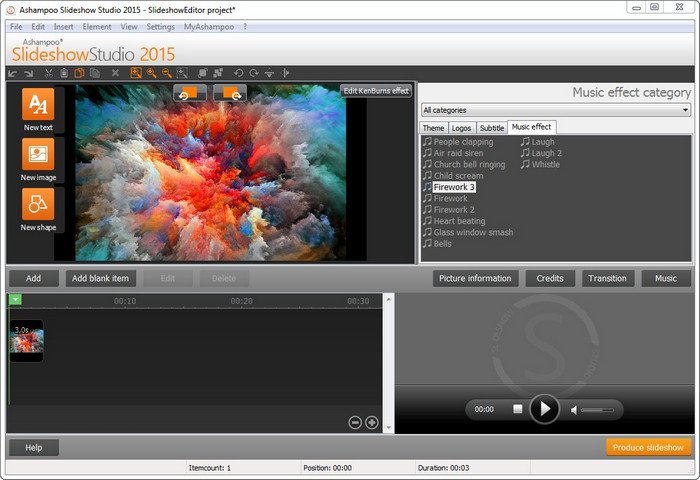Viewport: 700px width, 480px height.
Task: Select Heart beating sound effect
Action: click(454, 221)
